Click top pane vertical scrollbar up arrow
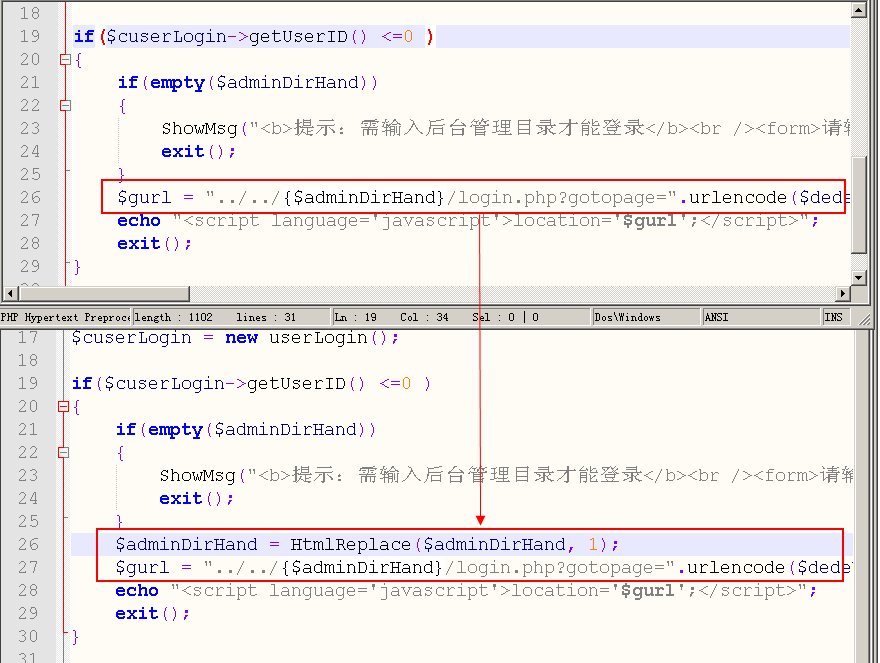This screenshot has height=663, width=880. [859, 9]
